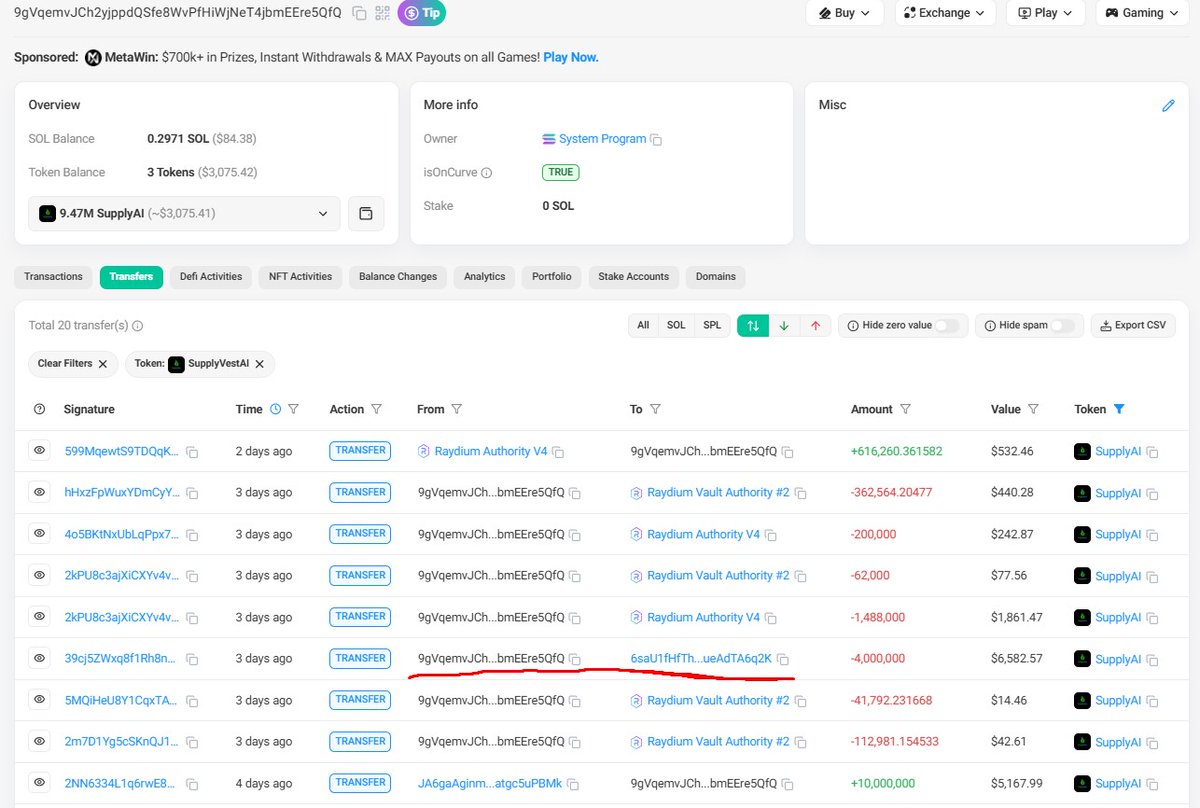View details of 4o5BKtNxUbLqPpx7 row via eye
The height and width of the screenshot is (808, 1200).
click(x=40, y=534)
